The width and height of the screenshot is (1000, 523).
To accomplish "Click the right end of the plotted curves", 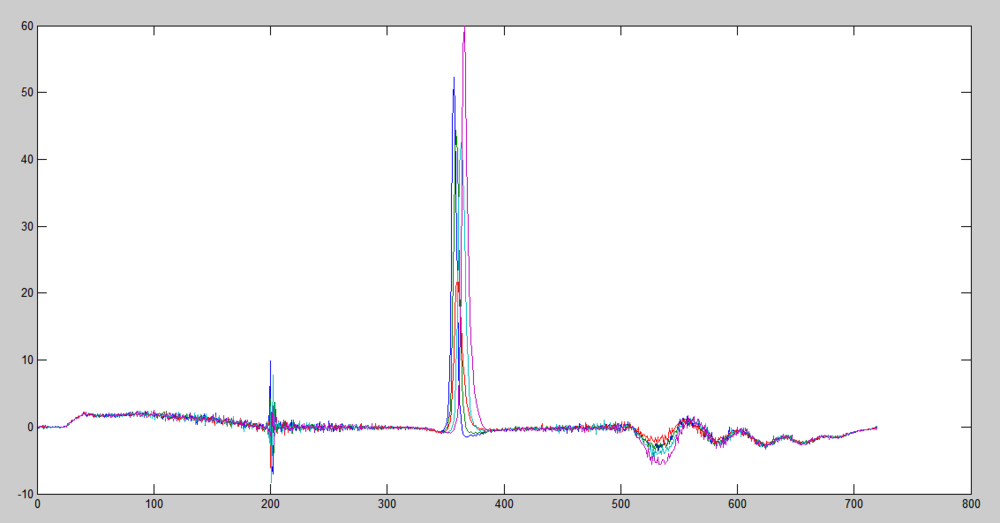I will 877,427.
